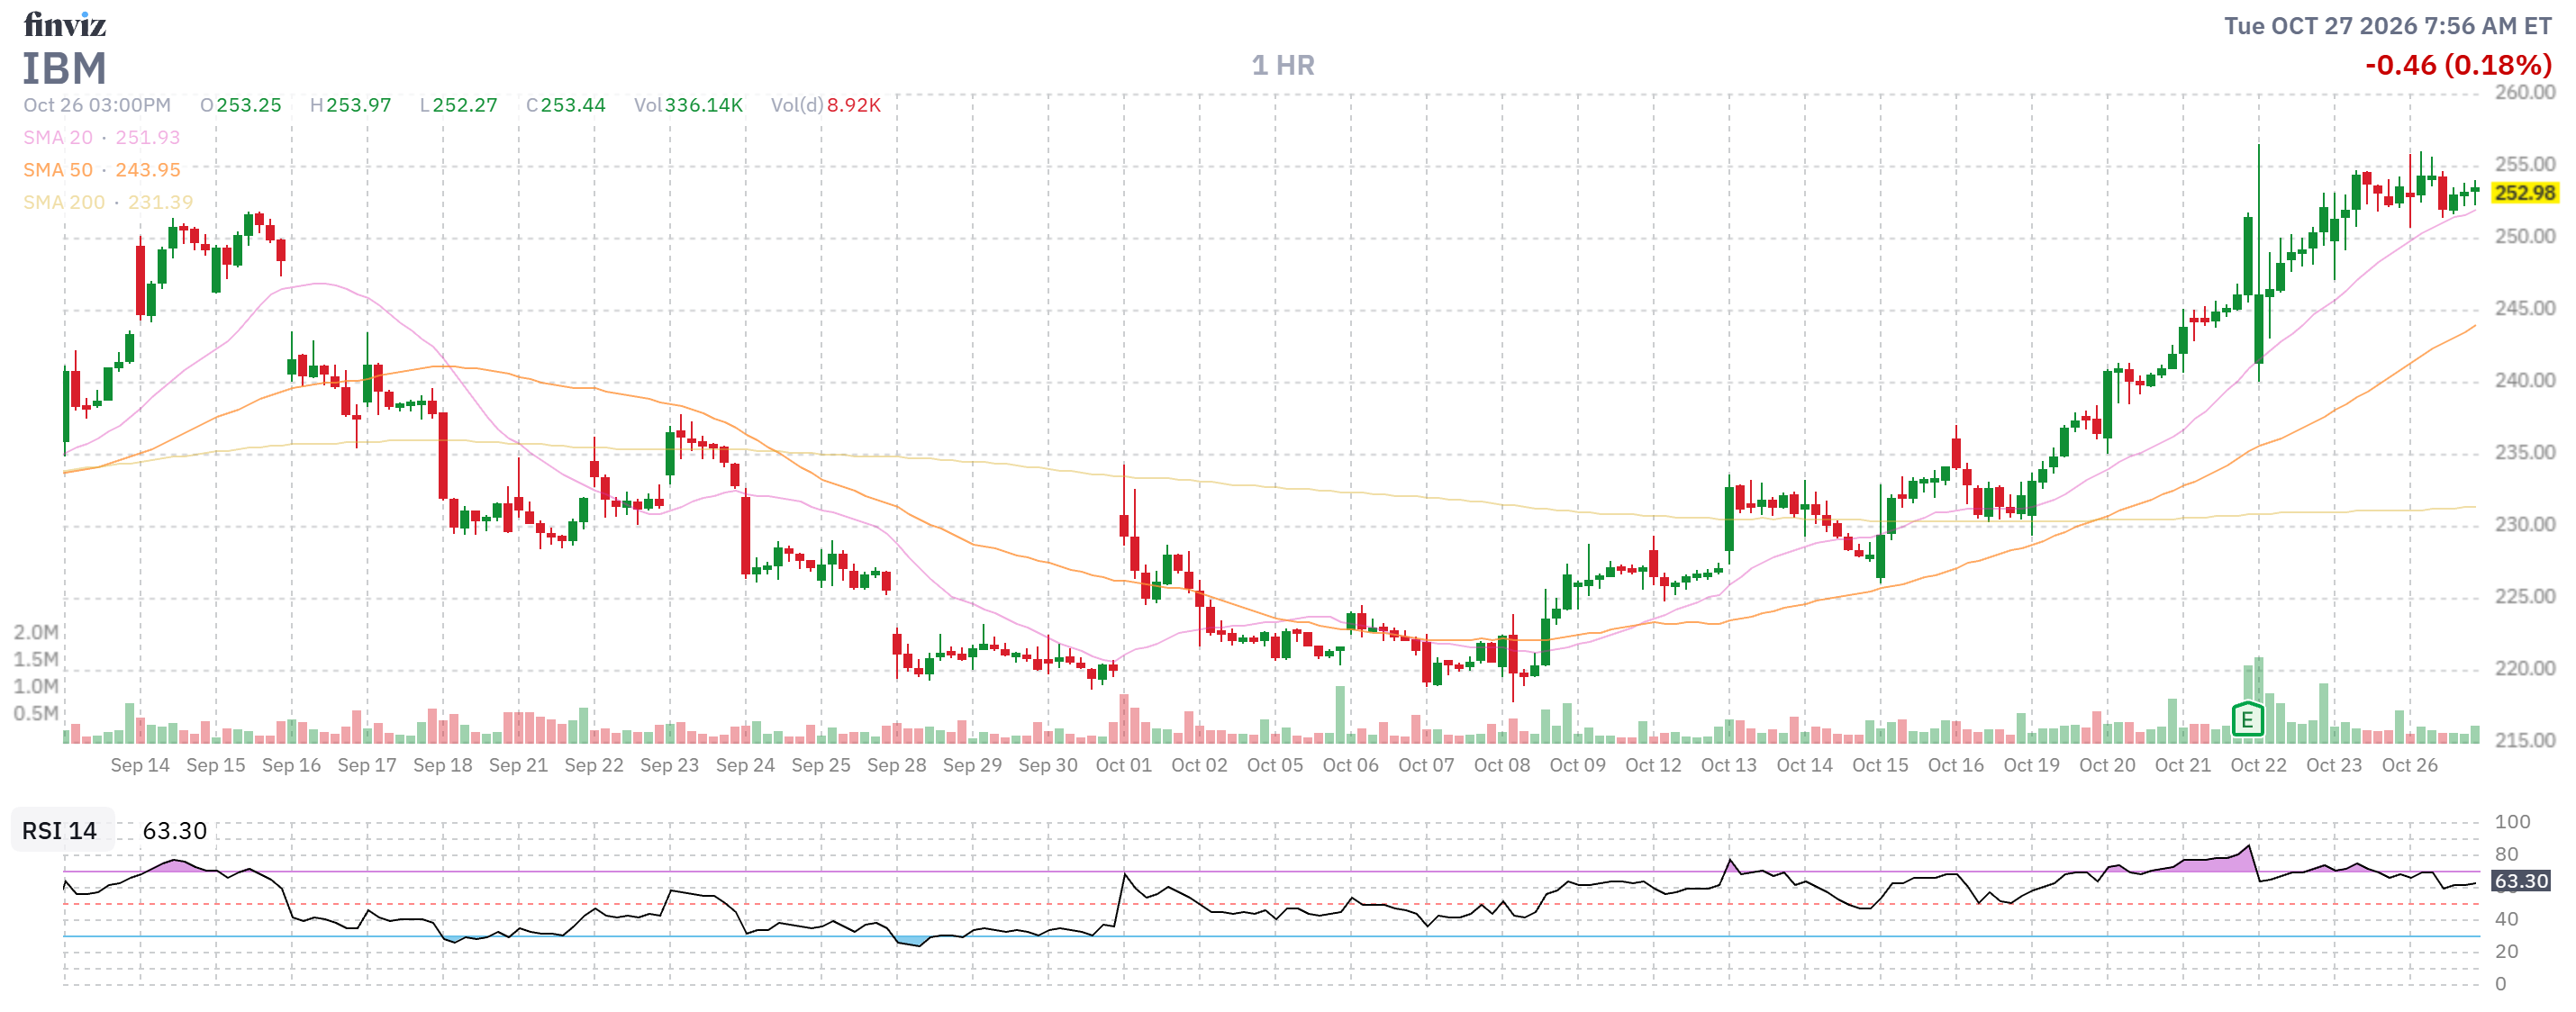Screen dimensions: 2576x1012
Task: Click the 63.30 RSI value tag on right axis
Action: pos(2520,881)
